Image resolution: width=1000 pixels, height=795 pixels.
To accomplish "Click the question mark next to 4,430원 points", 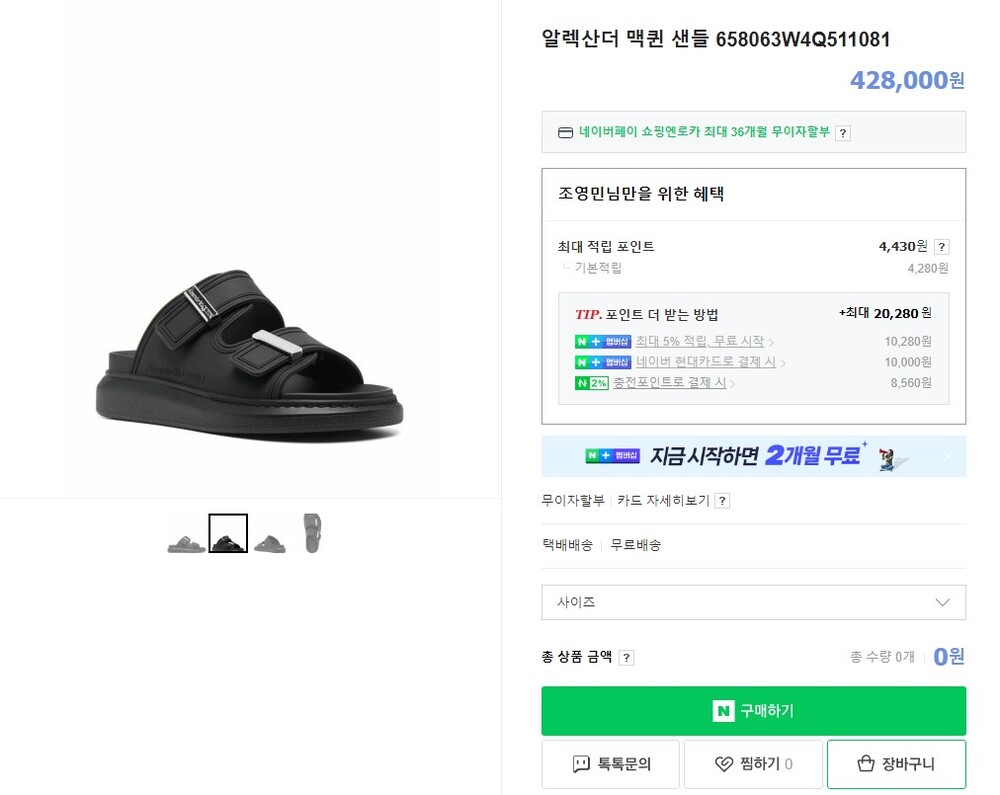I will (x=941, y=247).
